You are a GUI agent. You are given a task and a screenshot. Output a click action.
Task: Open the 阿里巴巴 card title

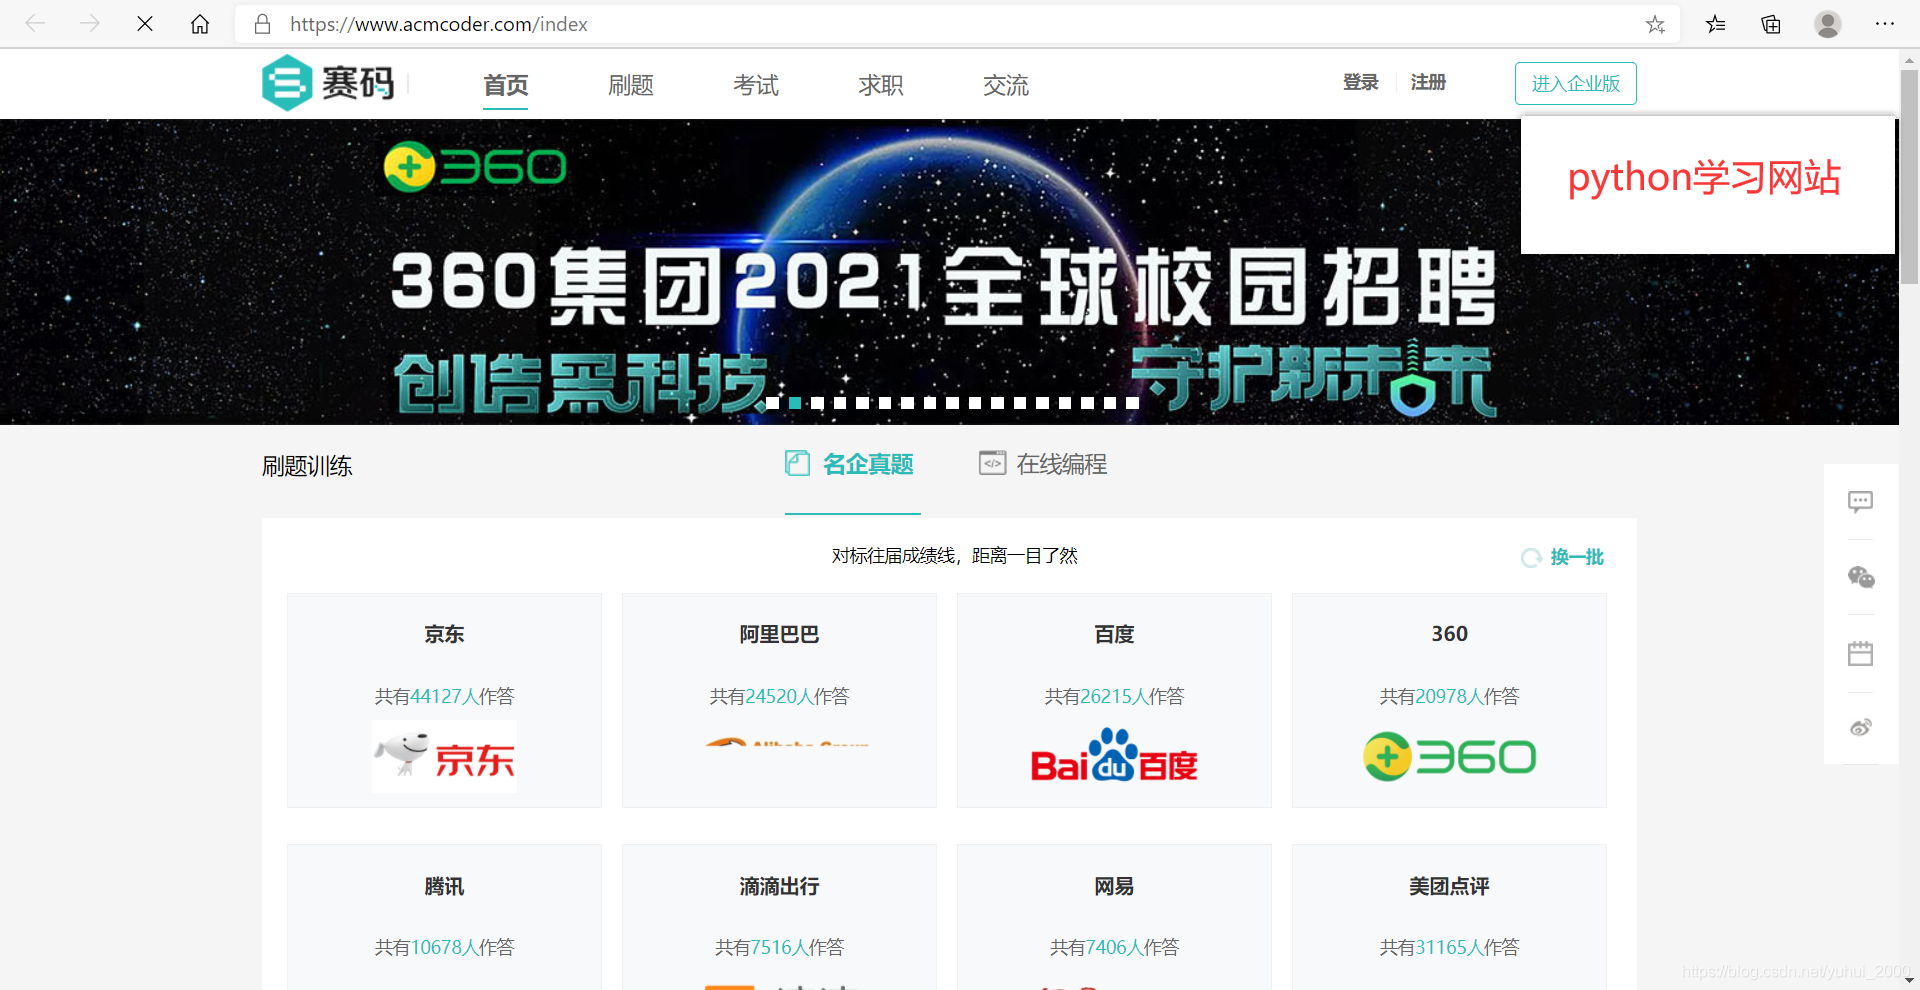tap(779, 635)
